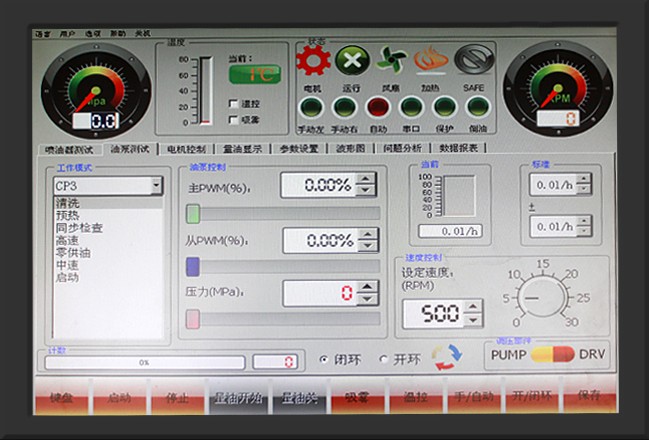Click the red indicator lamp under 风扇

coord(378,107)
